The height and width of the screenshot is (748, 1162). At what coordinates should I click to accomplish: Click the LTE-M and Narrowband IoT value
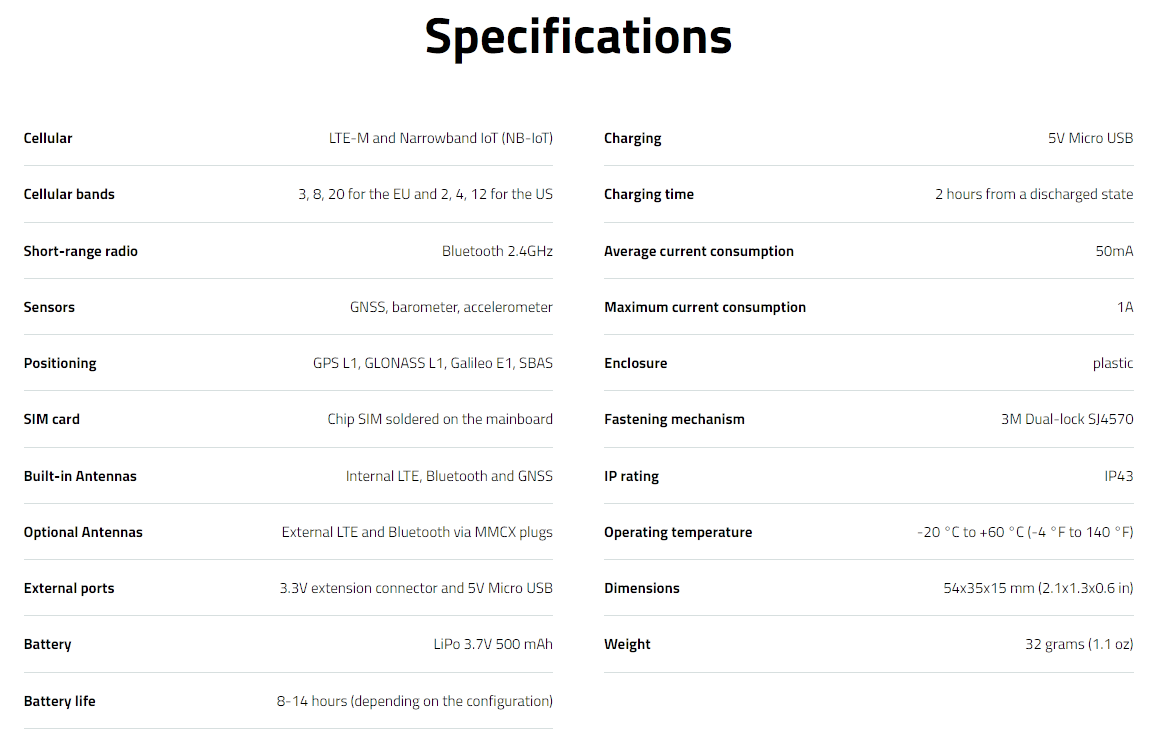point(441,138)
